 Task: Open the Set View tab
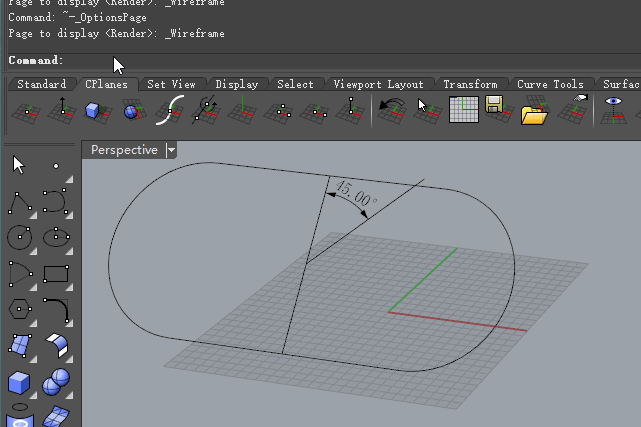tap(171, 84)
